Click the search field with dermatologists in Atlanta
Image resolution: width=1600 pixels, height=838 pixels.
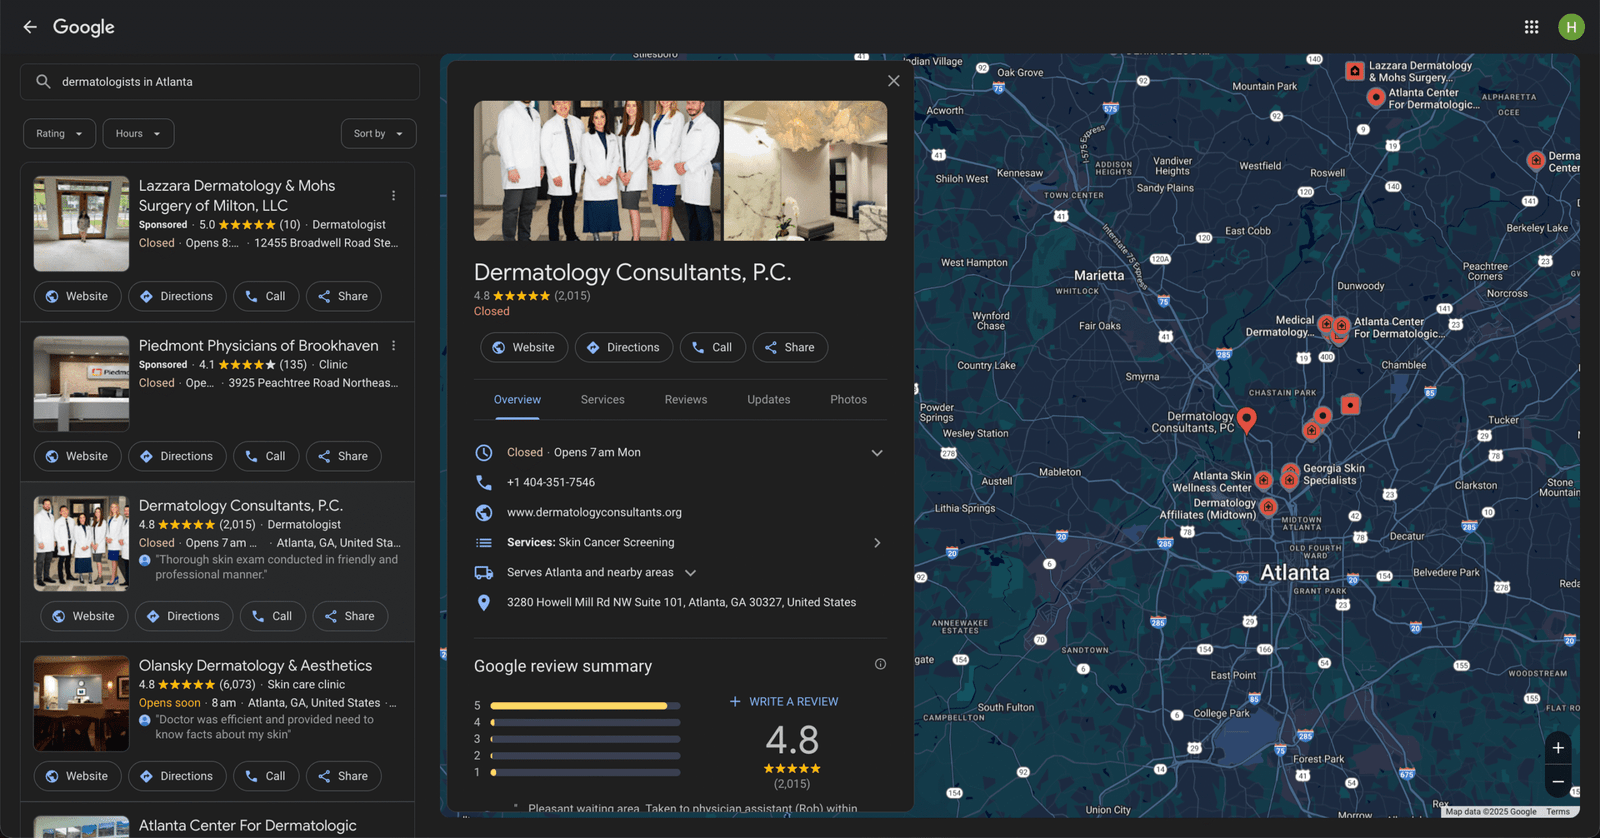(x=220, y=82)
